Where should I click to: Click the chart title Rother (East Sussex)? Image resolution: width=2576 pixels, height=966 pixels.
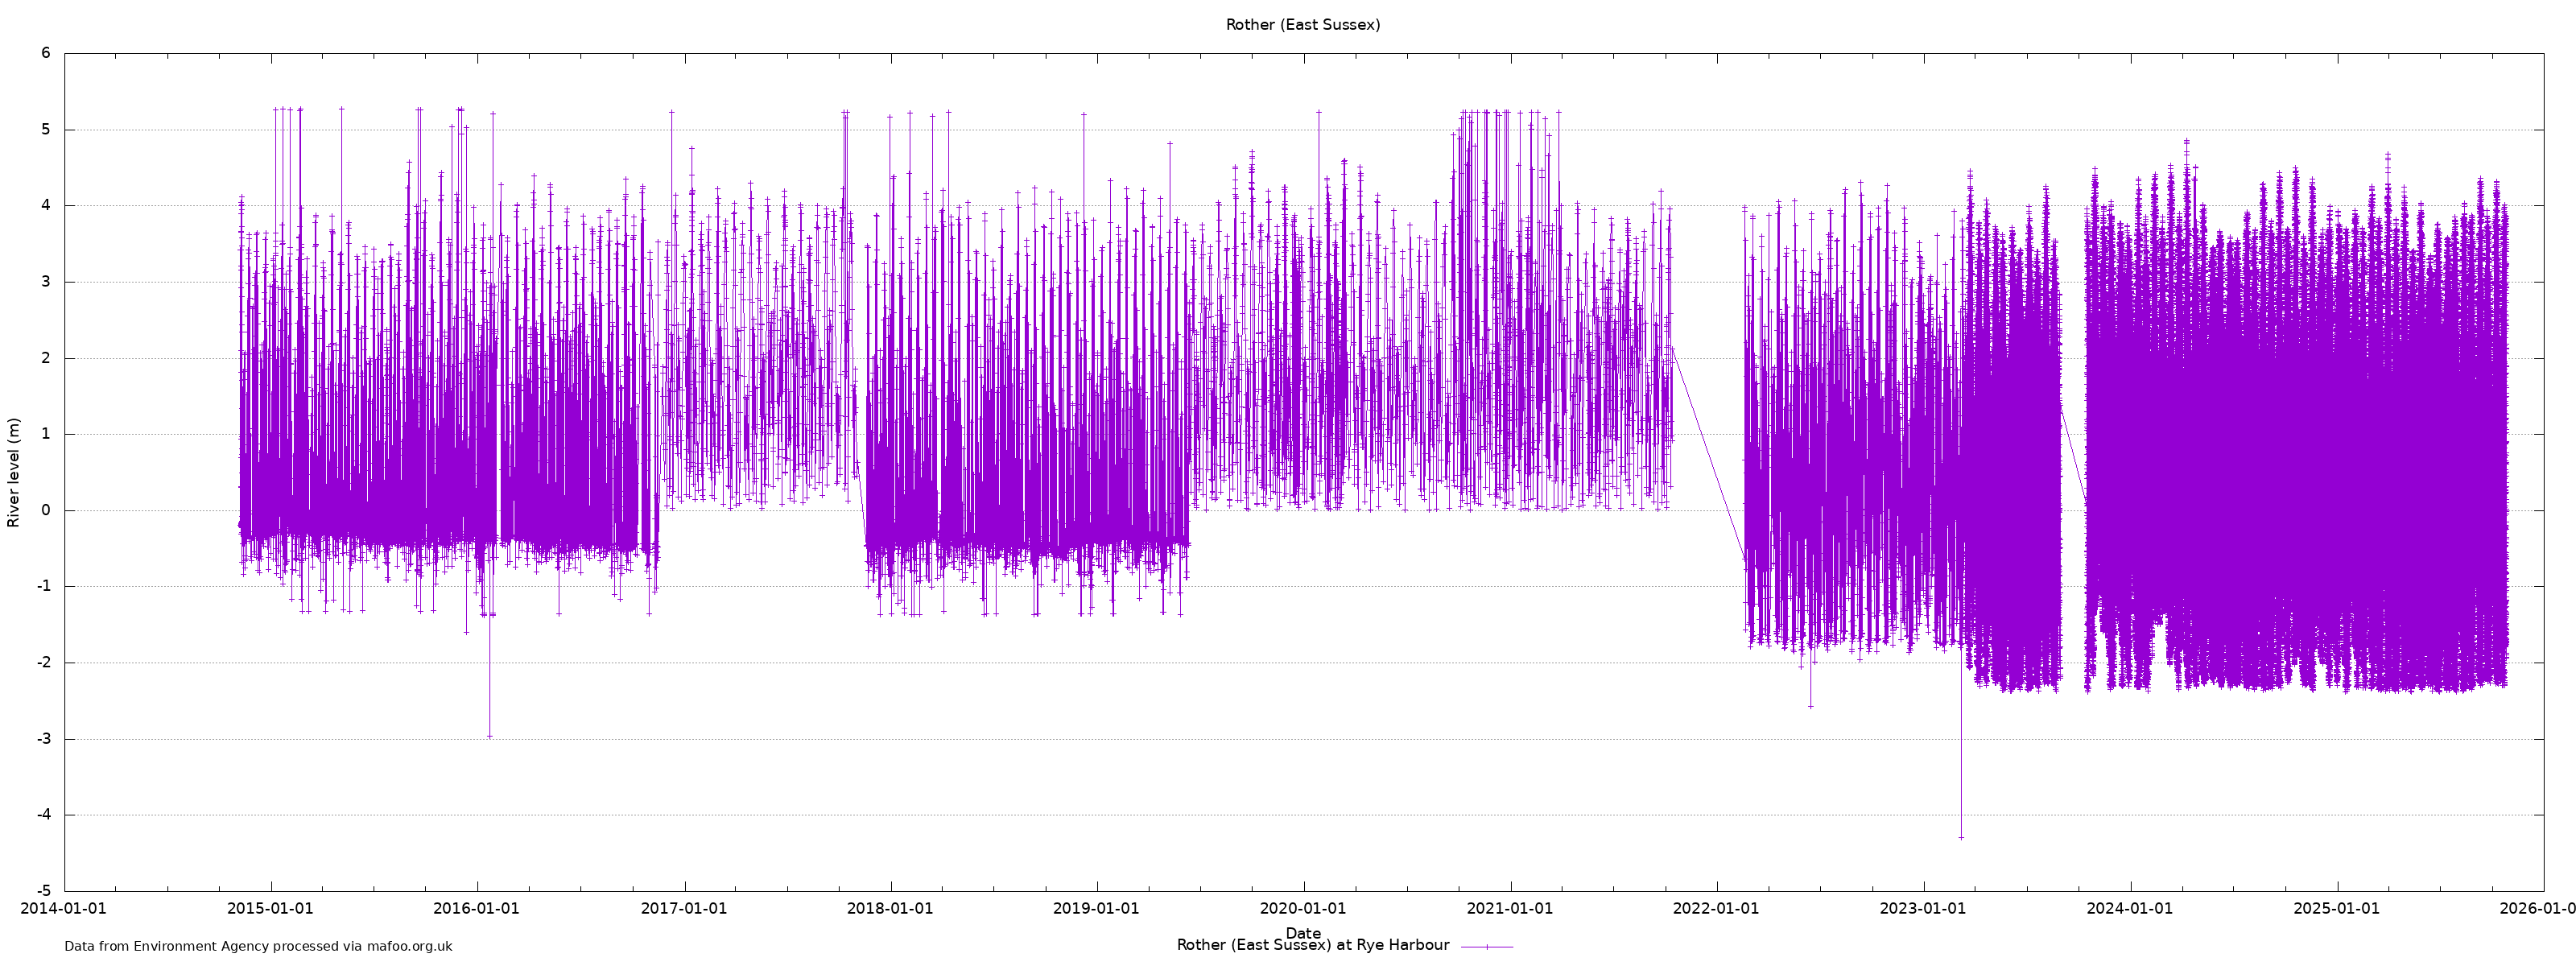(x=1302, y=25)
